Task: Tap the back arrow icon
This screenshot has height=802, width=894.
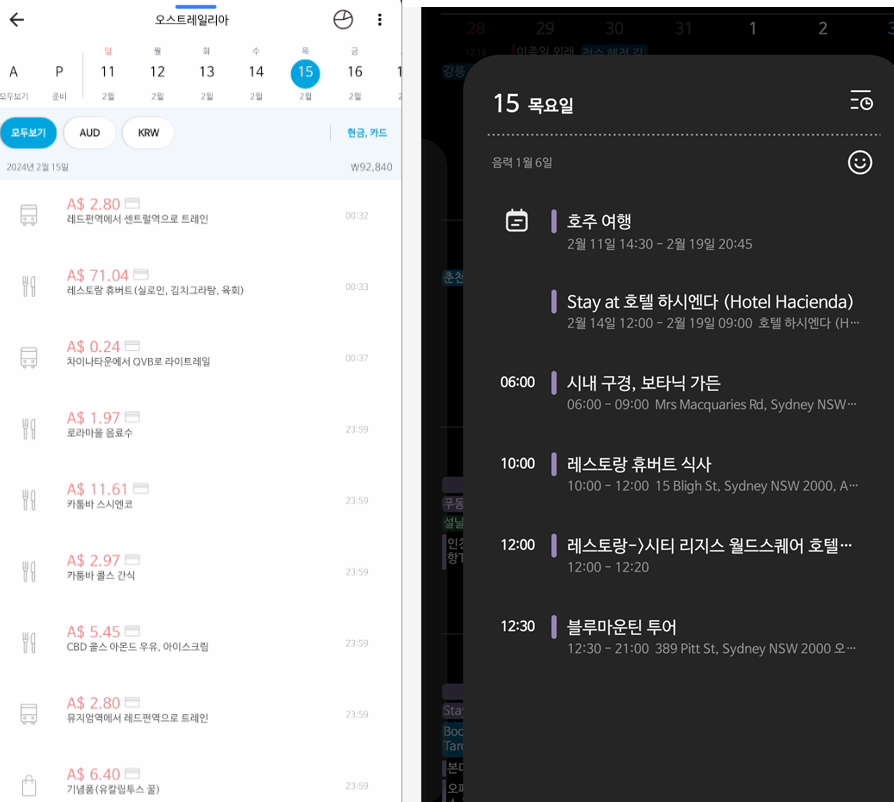Action: coord(16,20)
